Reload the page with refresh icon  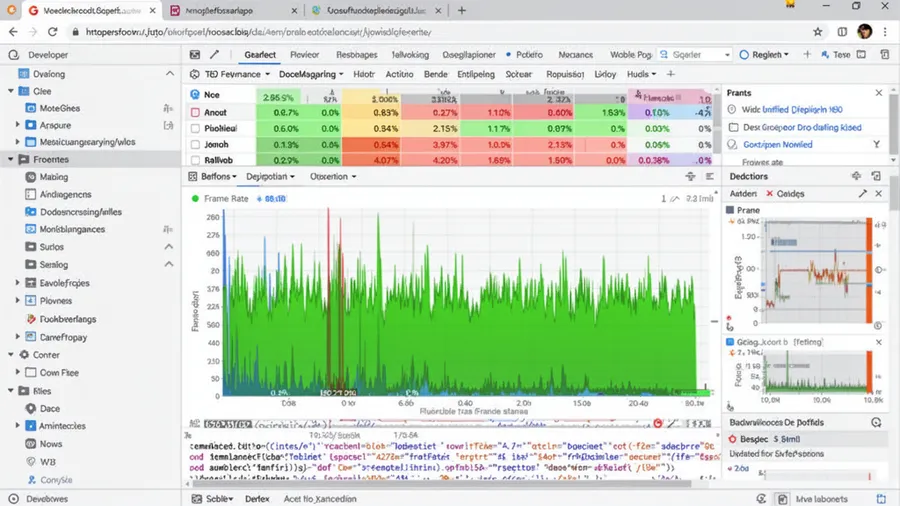[52, 32]
